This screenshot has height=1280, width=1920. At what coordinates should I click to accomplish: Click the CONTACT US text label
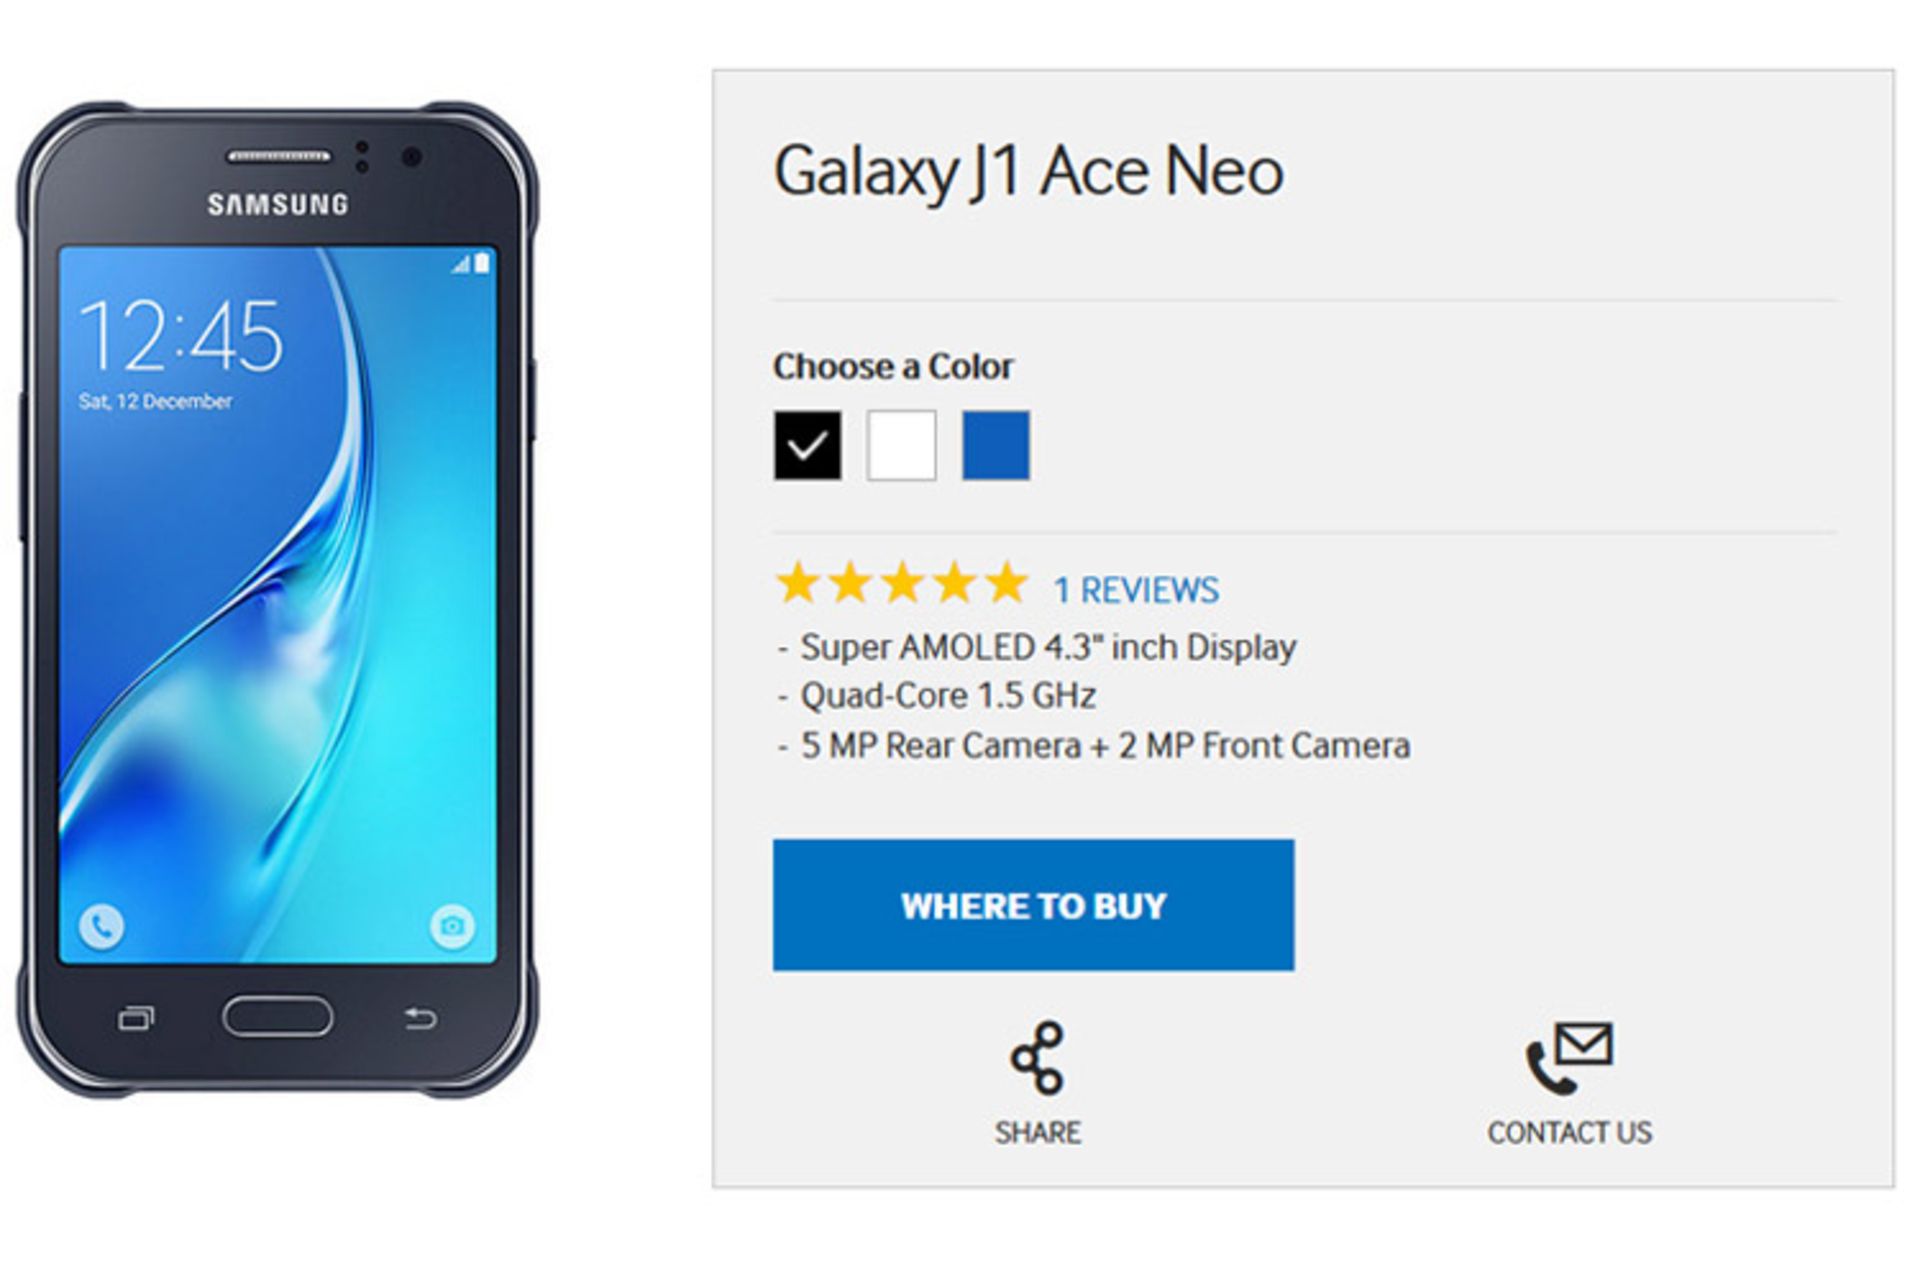(x=1569, y=1133)
